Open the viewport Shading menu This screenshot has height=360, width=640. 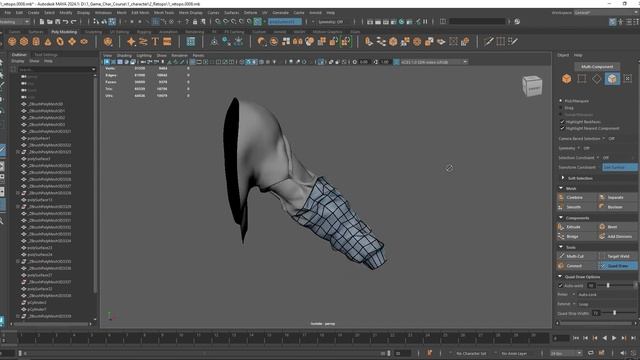(x=124, y=55)
